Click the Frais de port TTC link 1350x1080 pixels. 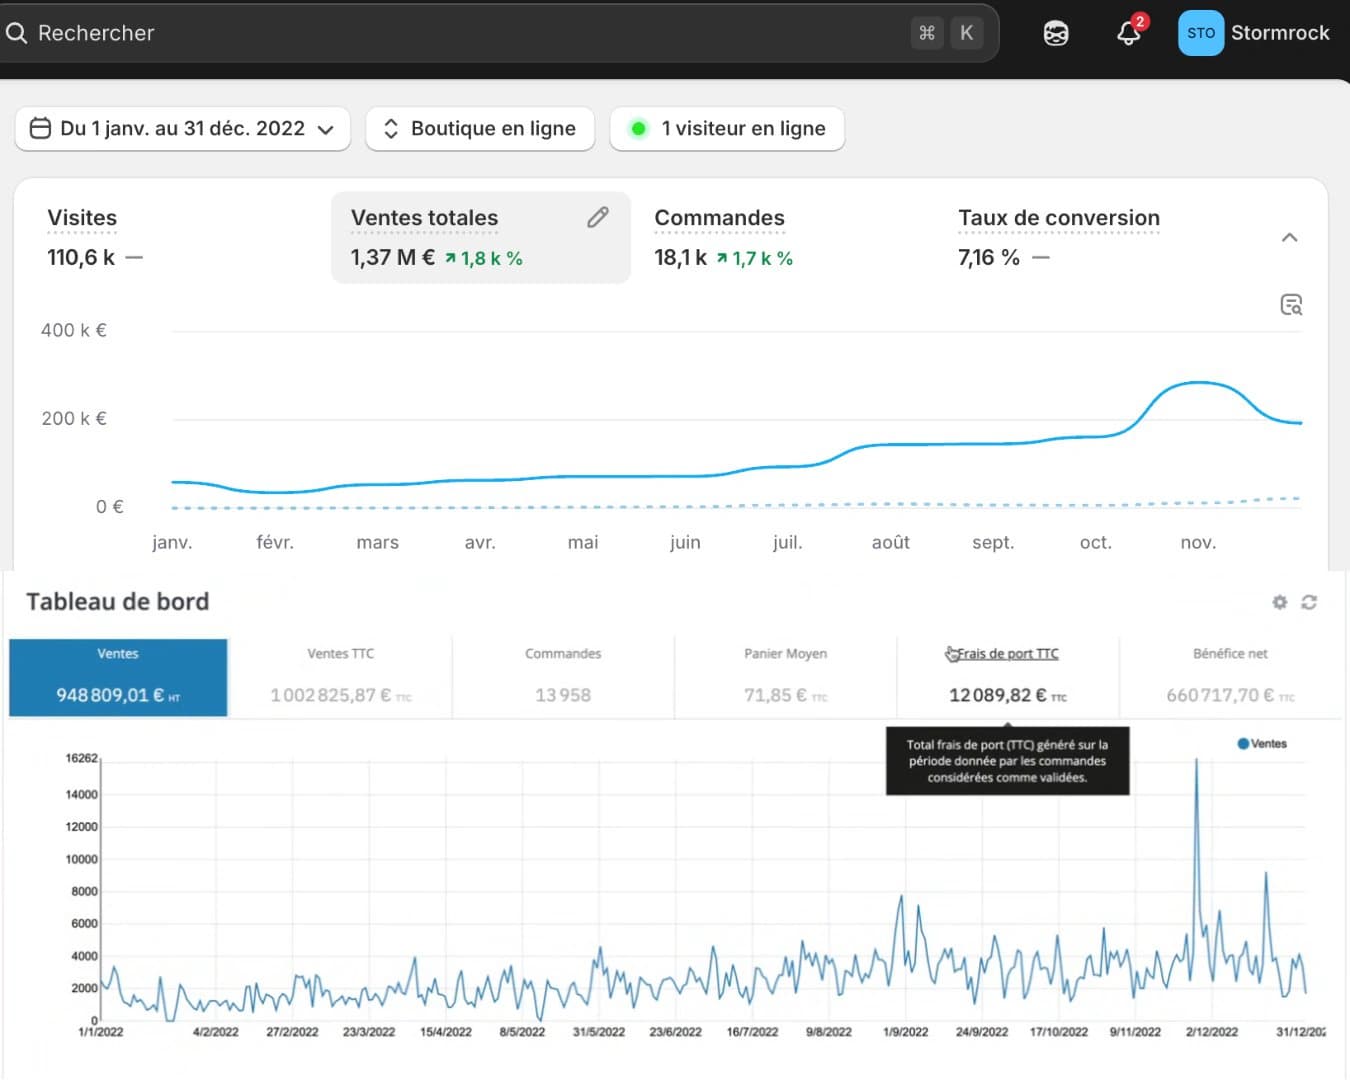point(1008,654)
